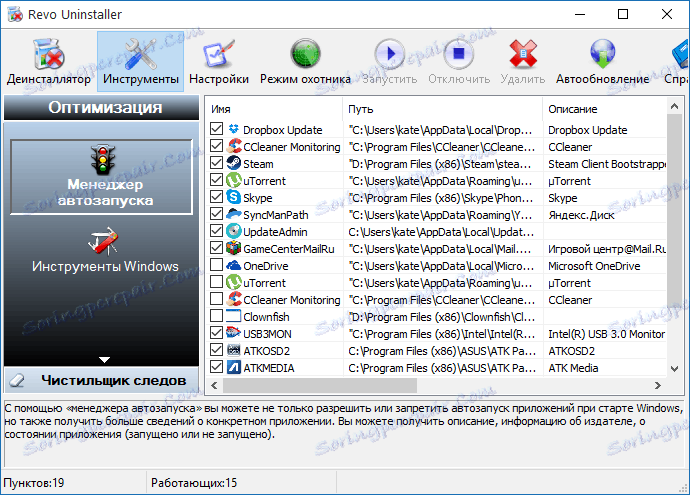Uncheck the ATKMEDIA autostart checkbox

coord(216,367)
